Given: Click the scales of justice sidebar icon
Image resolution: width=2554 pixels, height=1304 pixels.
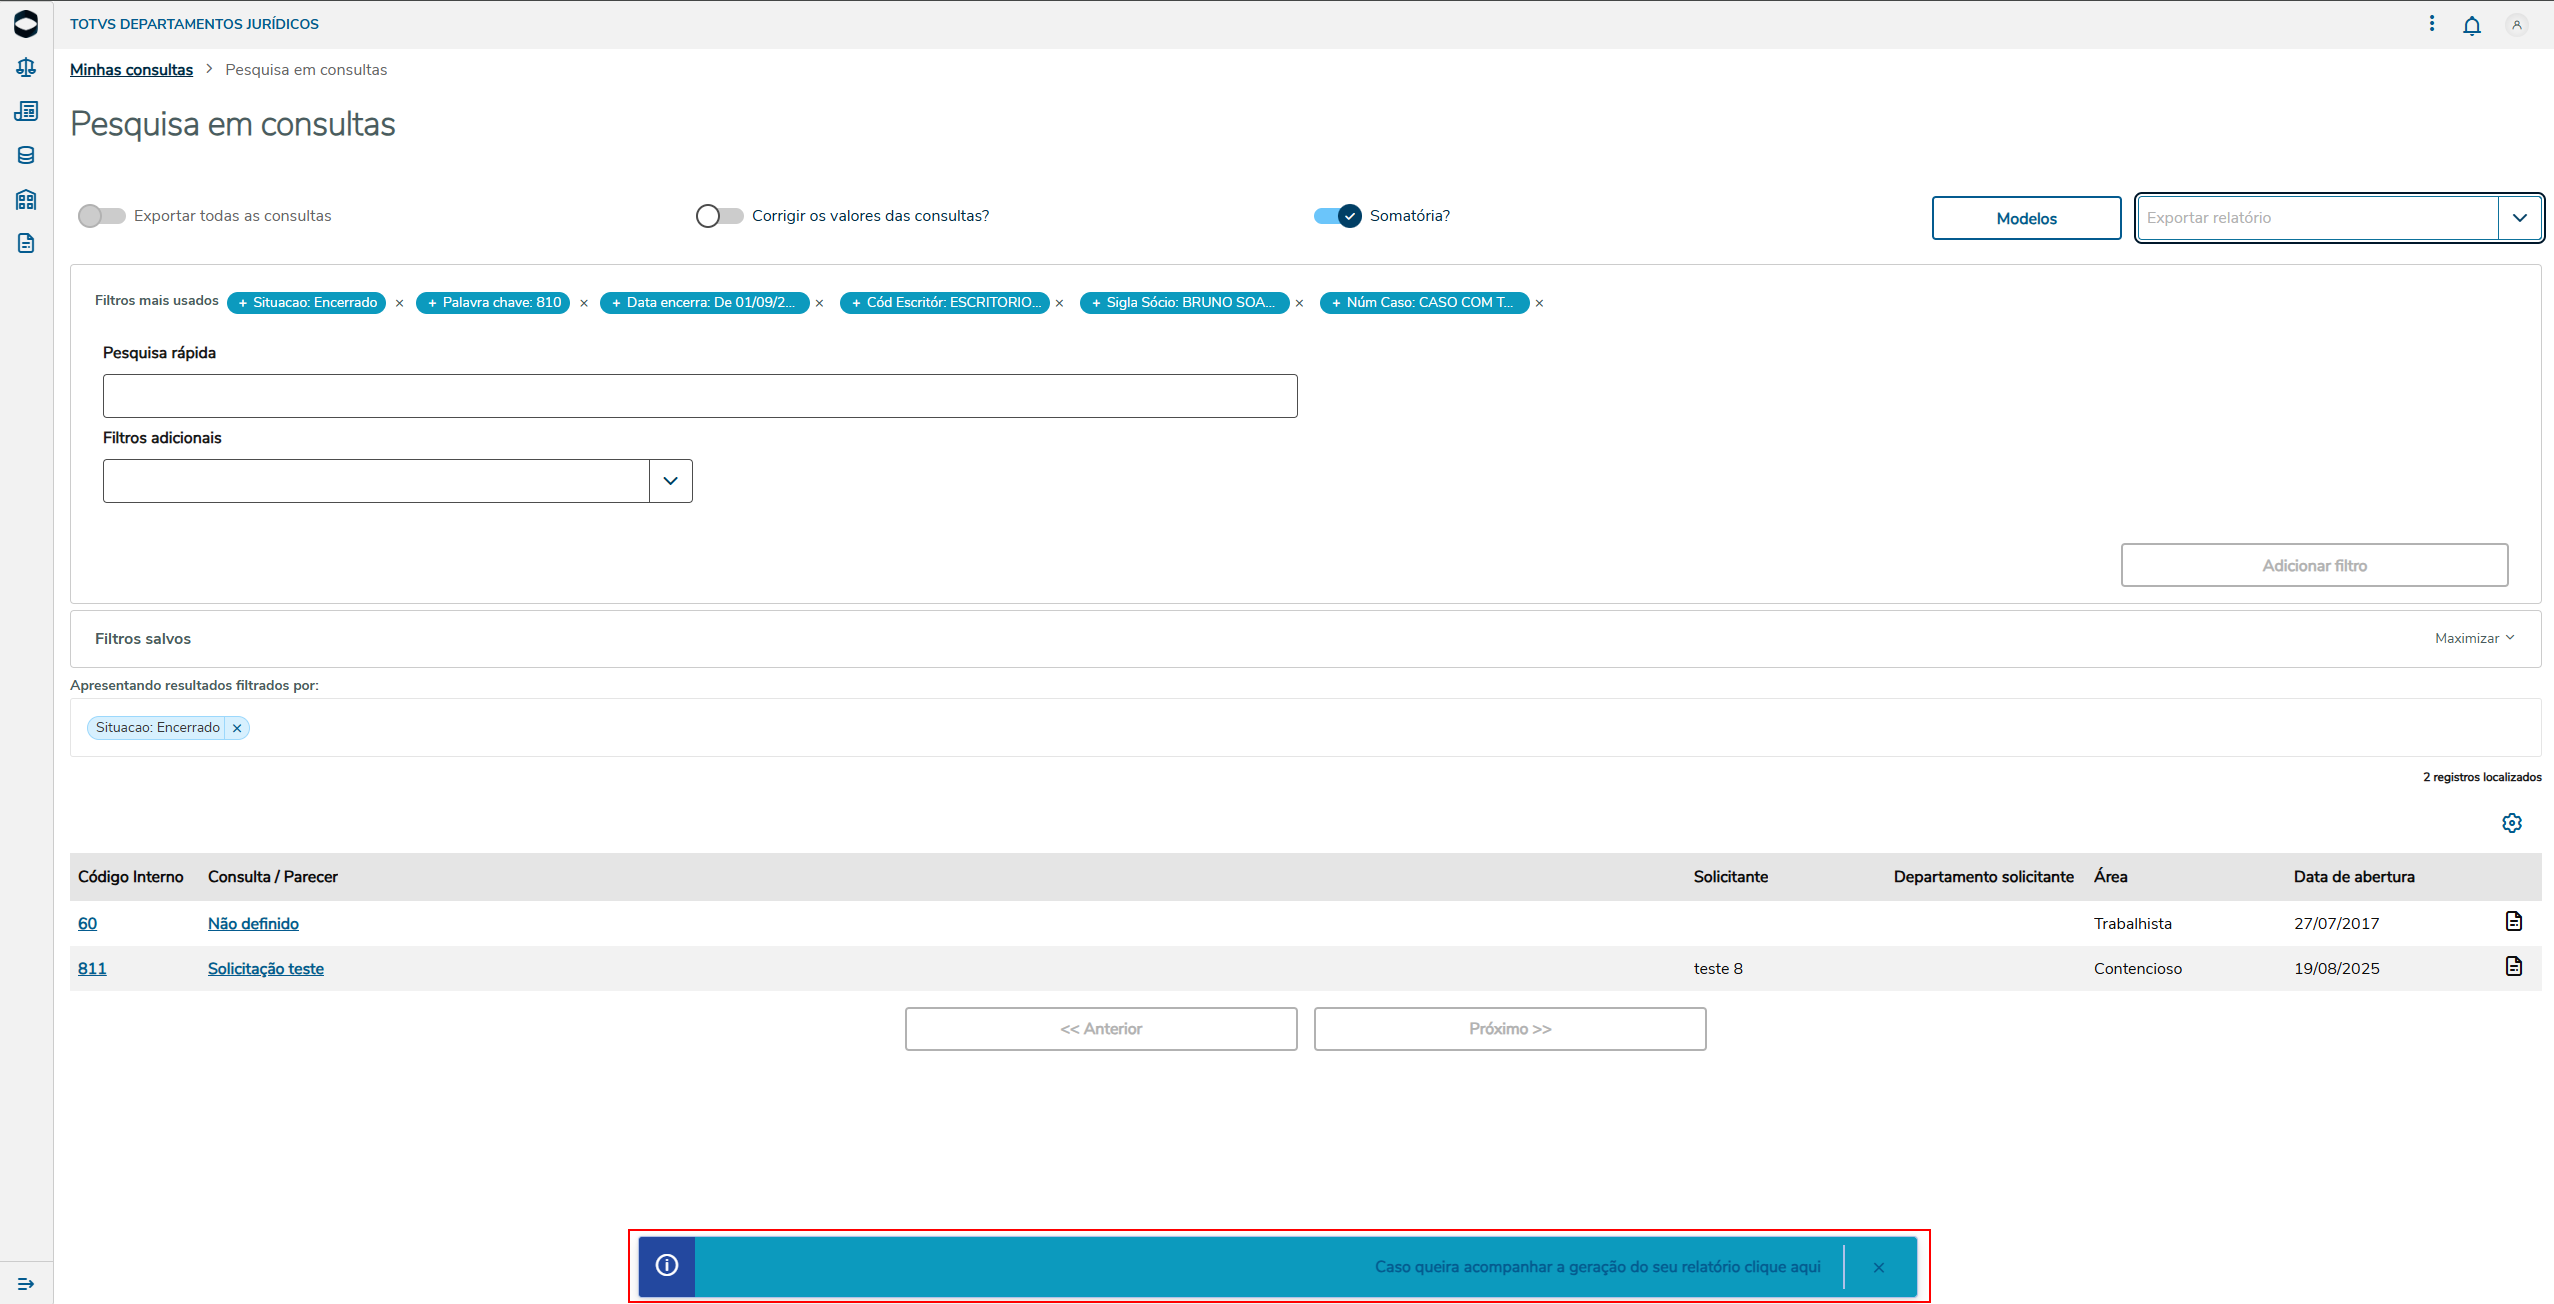Looking at the screenshot, I should click(x=26, y=68).
